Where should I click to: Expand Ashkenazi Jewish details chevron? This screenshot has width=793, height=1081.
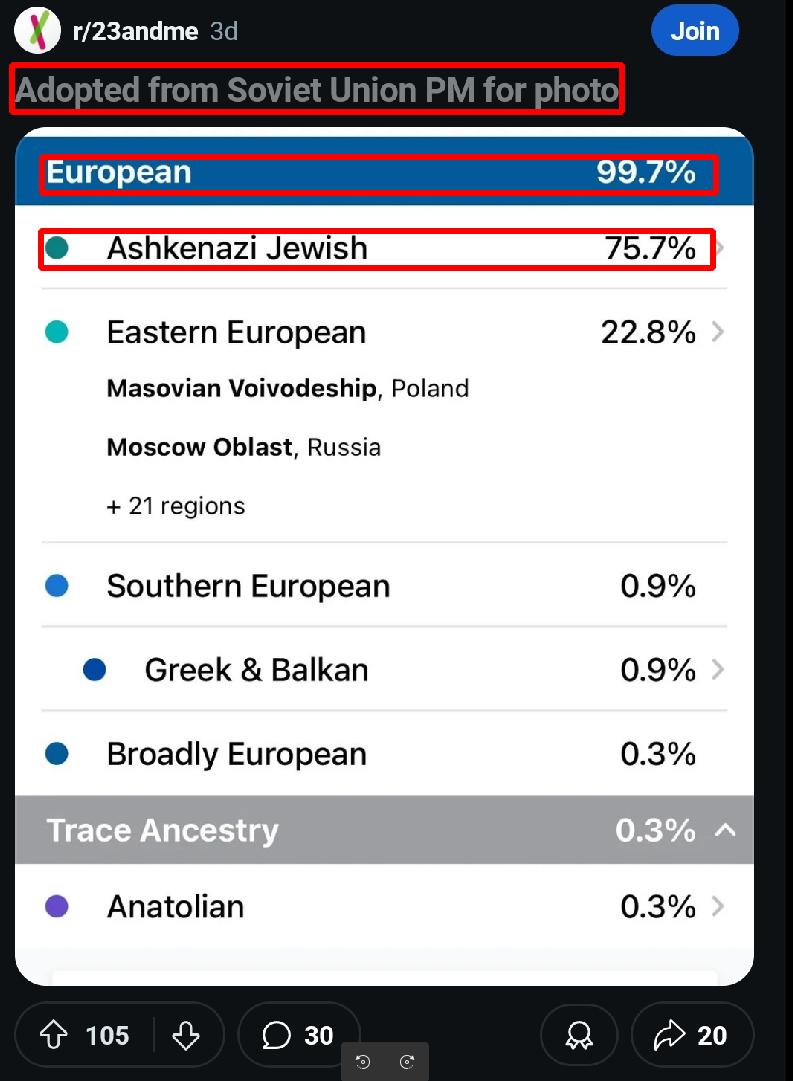click(719, 248)
